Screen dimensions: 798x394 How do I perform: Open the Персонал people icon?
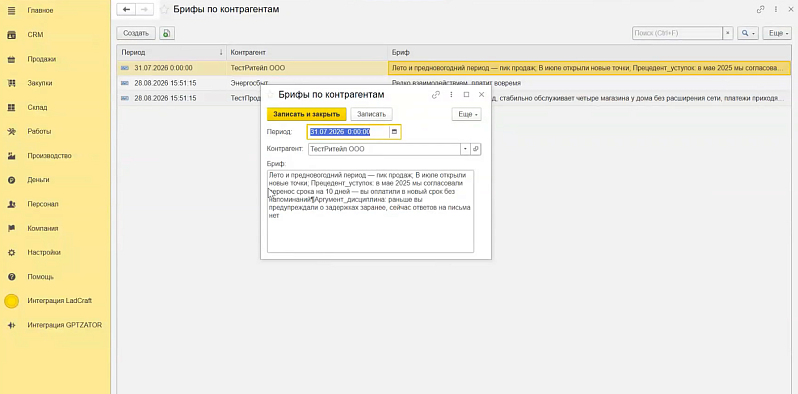[x=11, y=204]
